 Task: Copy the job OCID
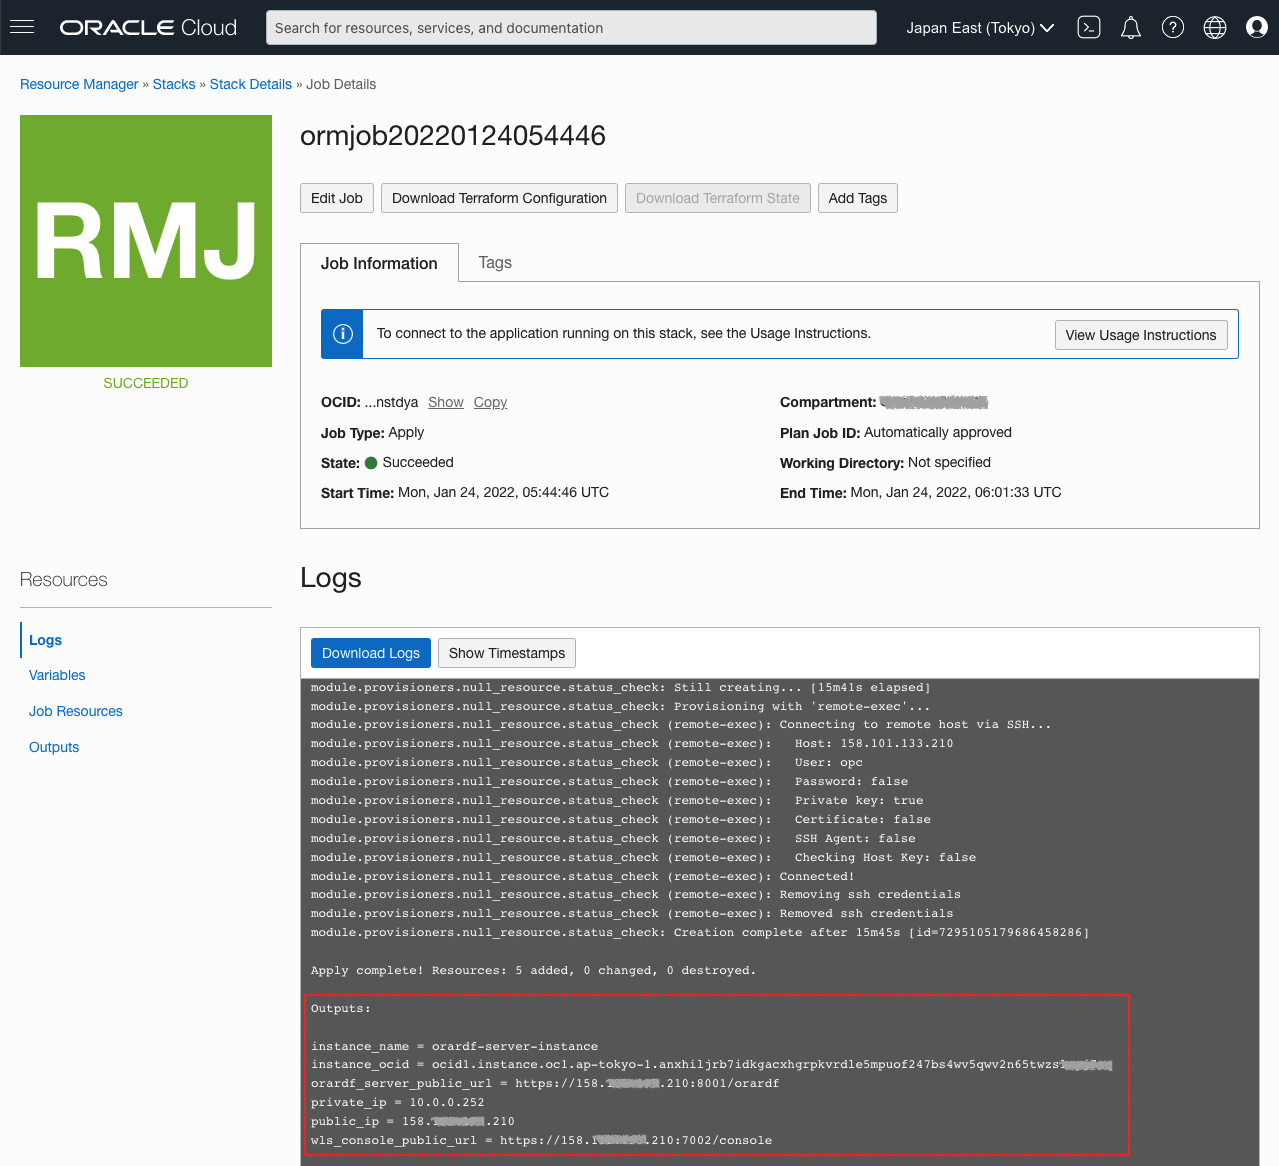click(x=490, y=402)
